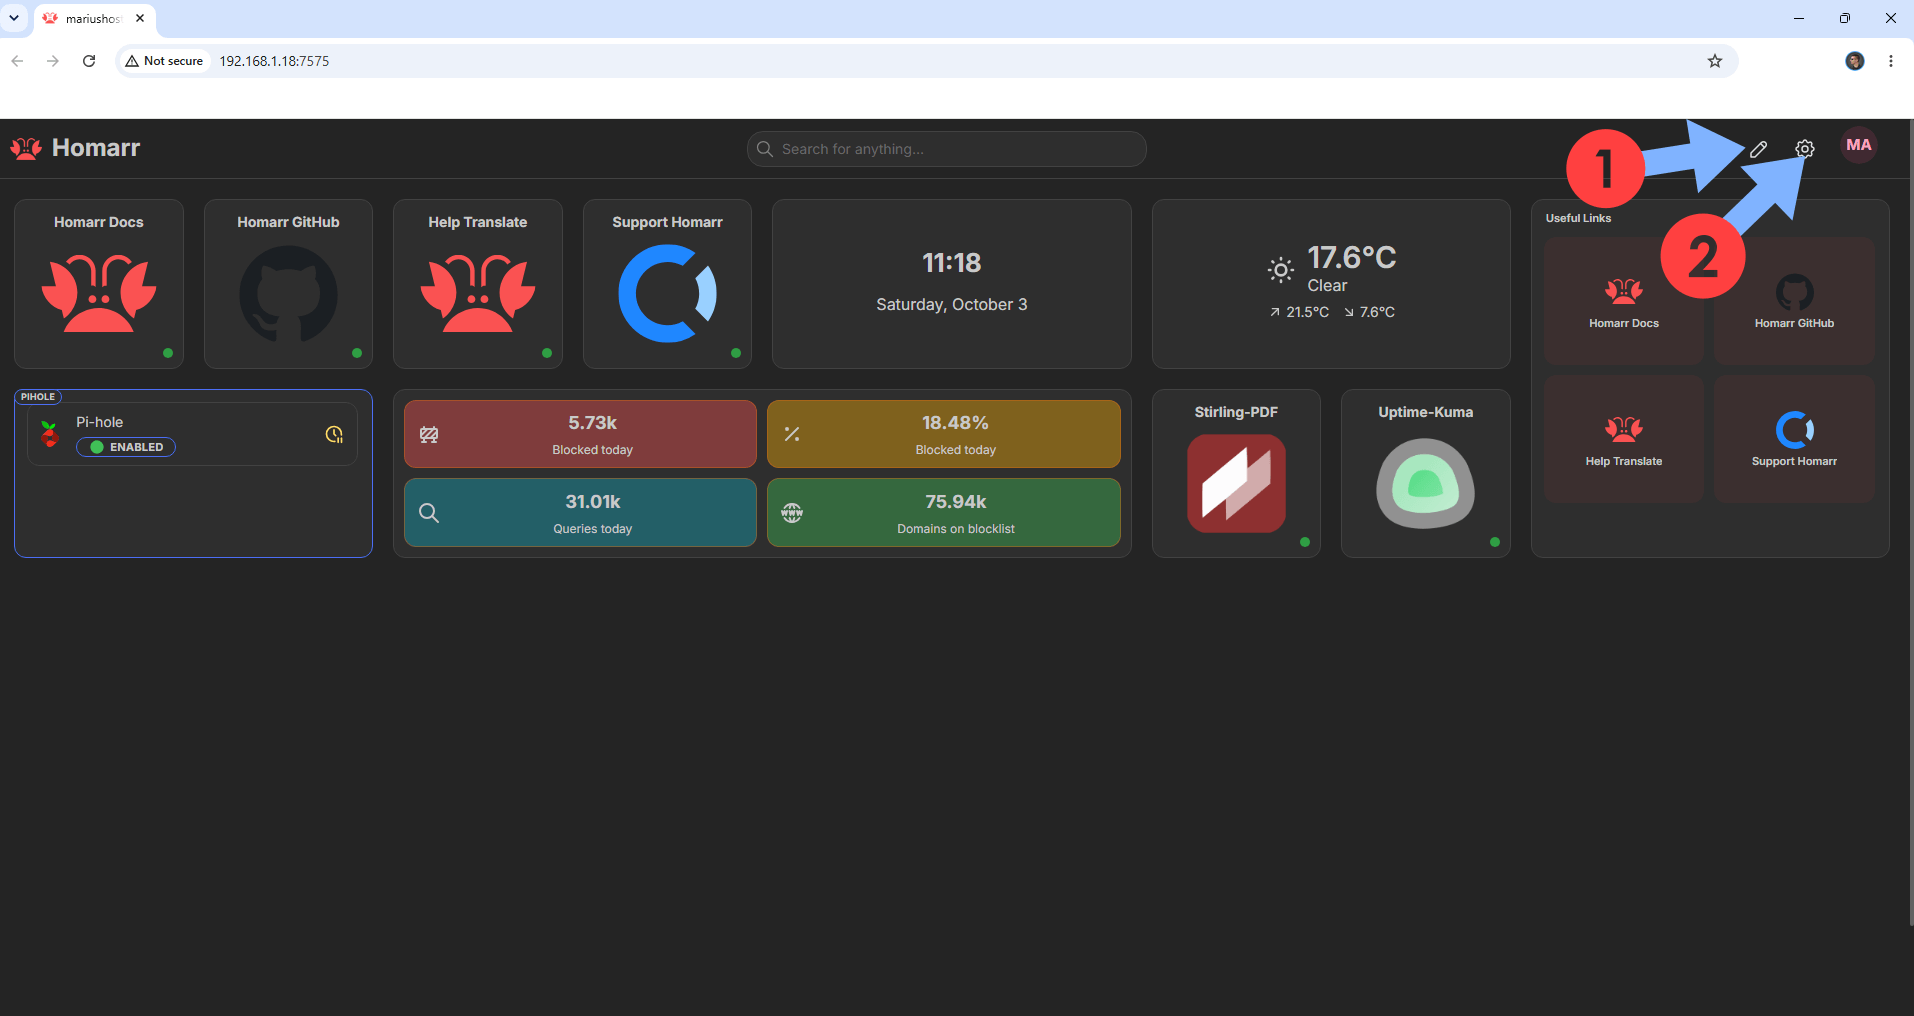Open Homarr Docs app tile
The height and width of the screenshot is (1016, 1914).
99,284
